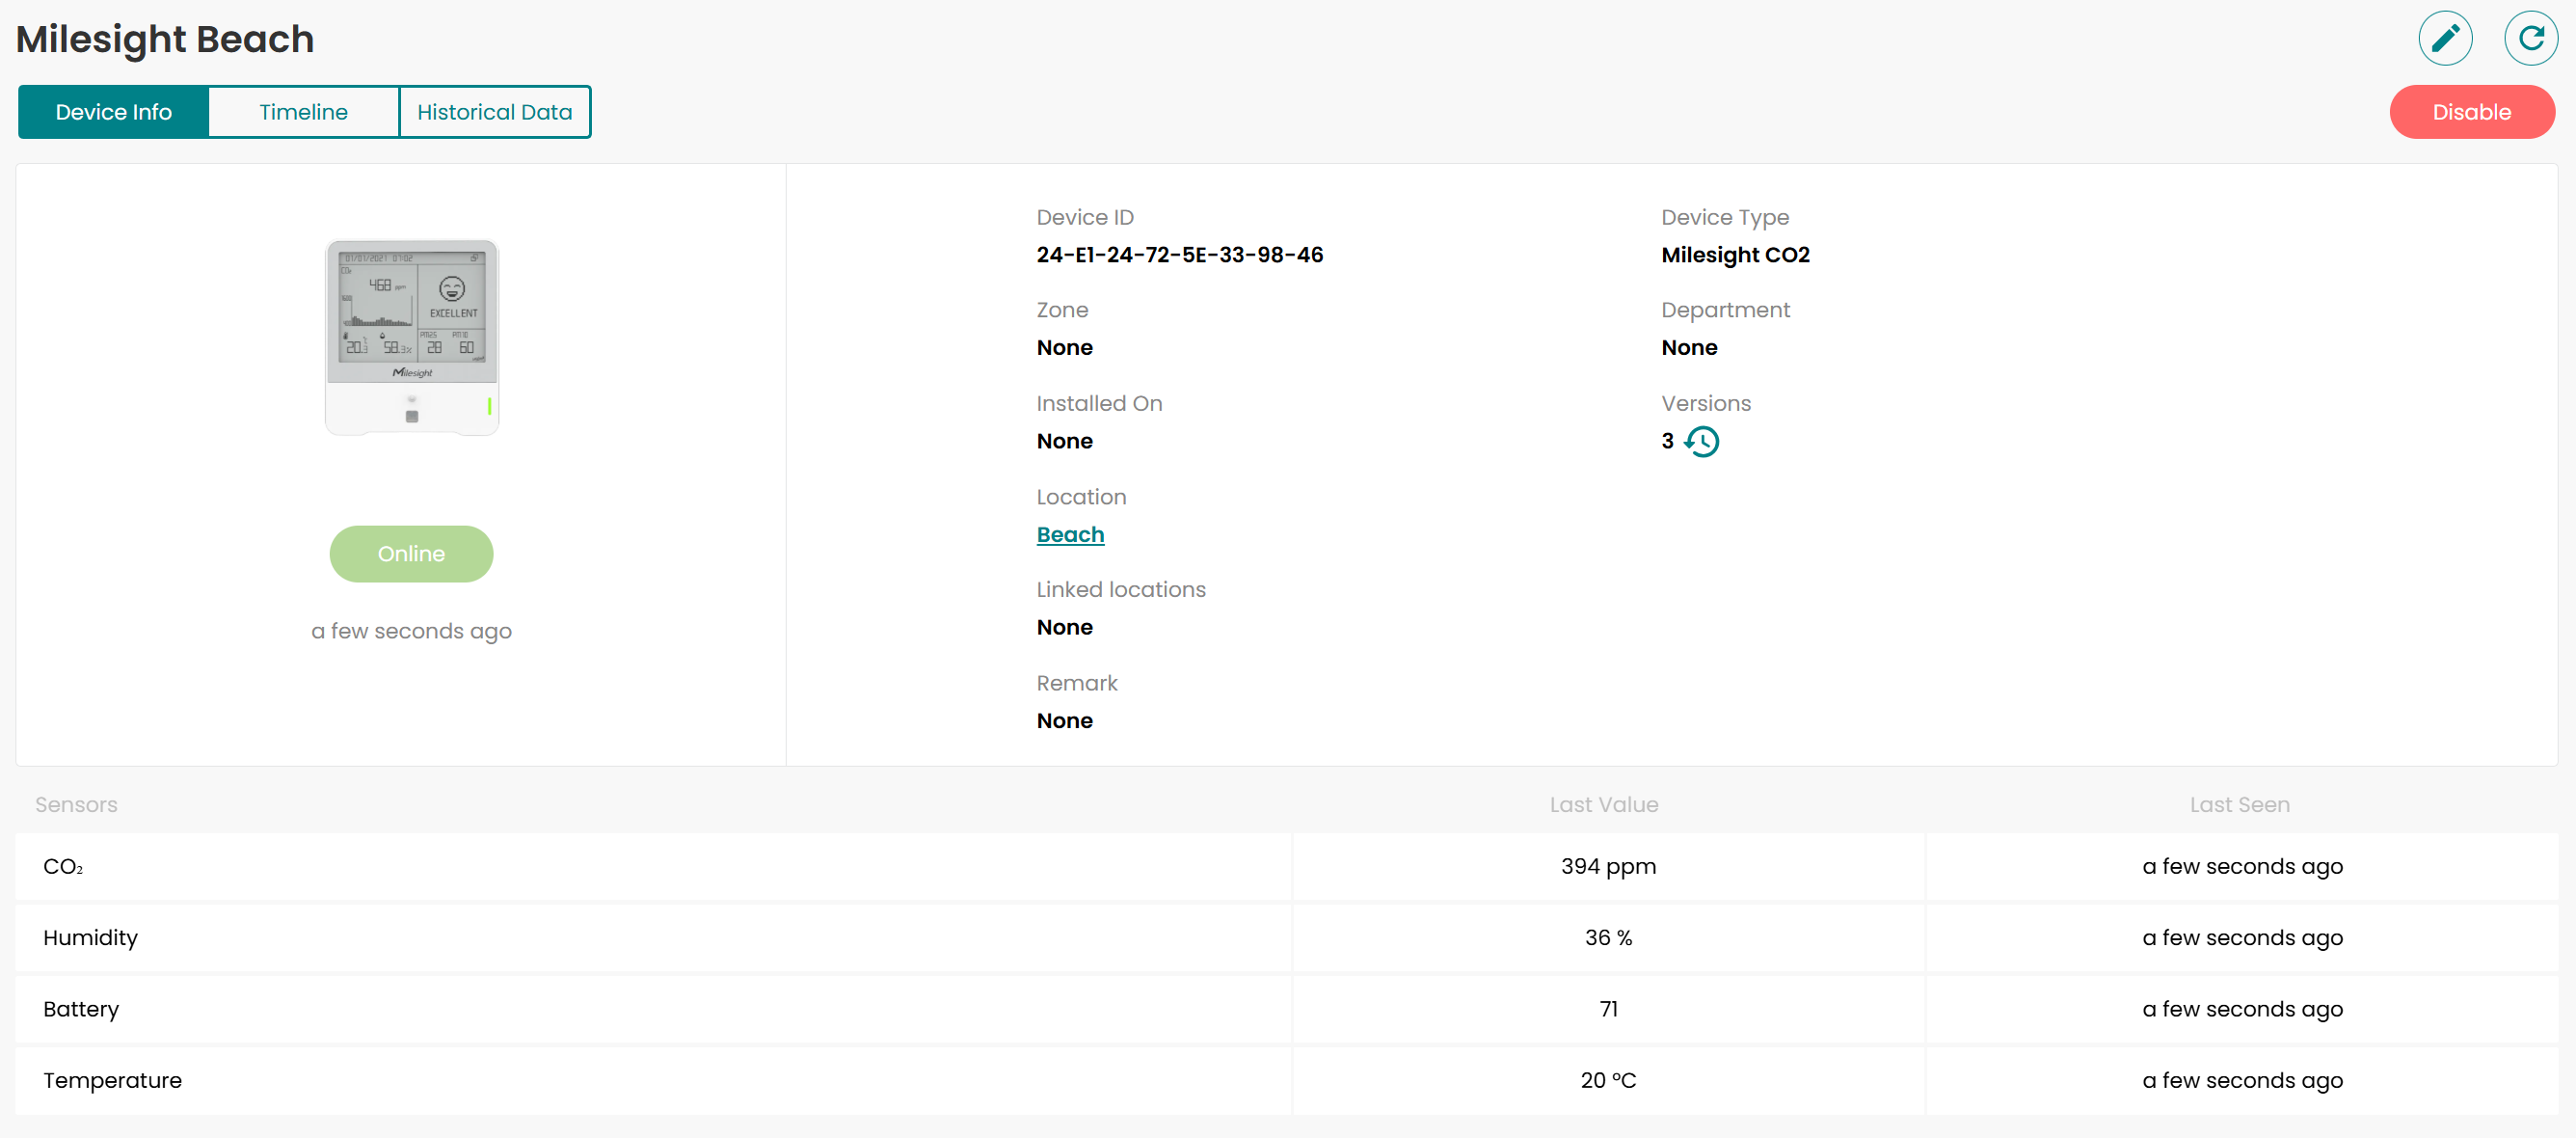
Task: Click the circular refresh icon
Action: coord(2530,38)
